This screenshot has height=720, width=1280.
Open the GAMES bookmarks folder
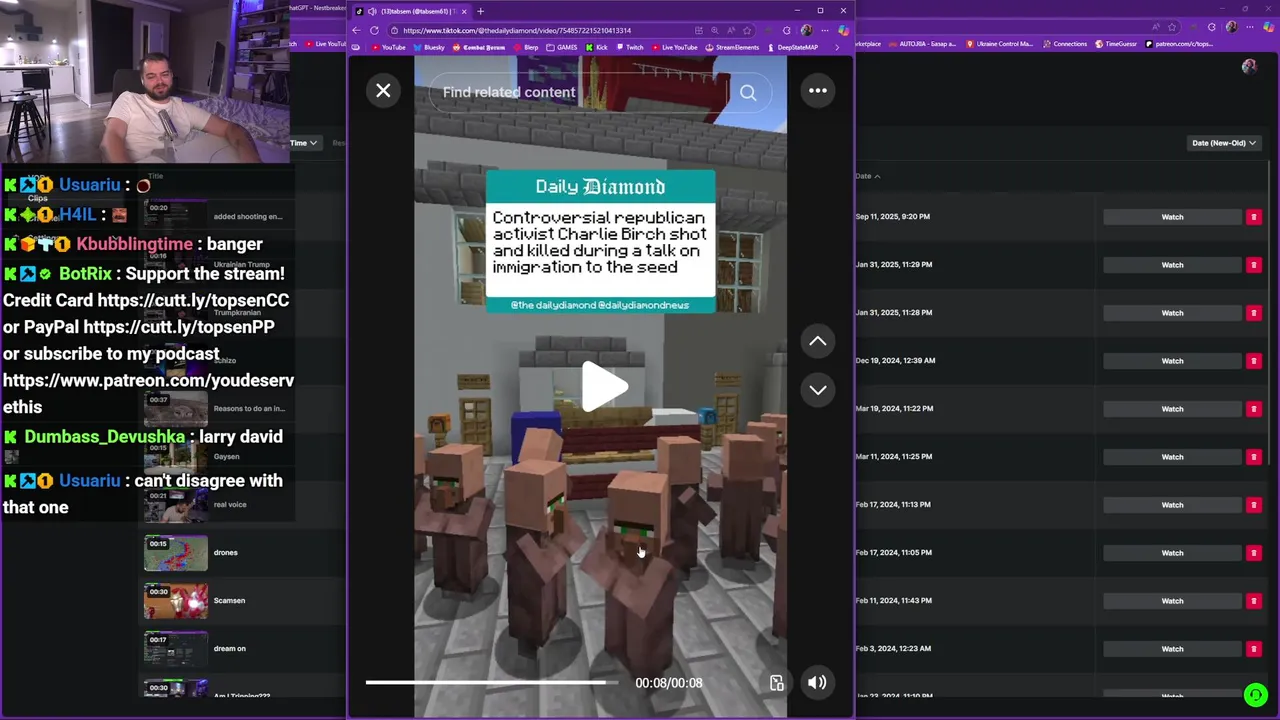pos(562,47)
